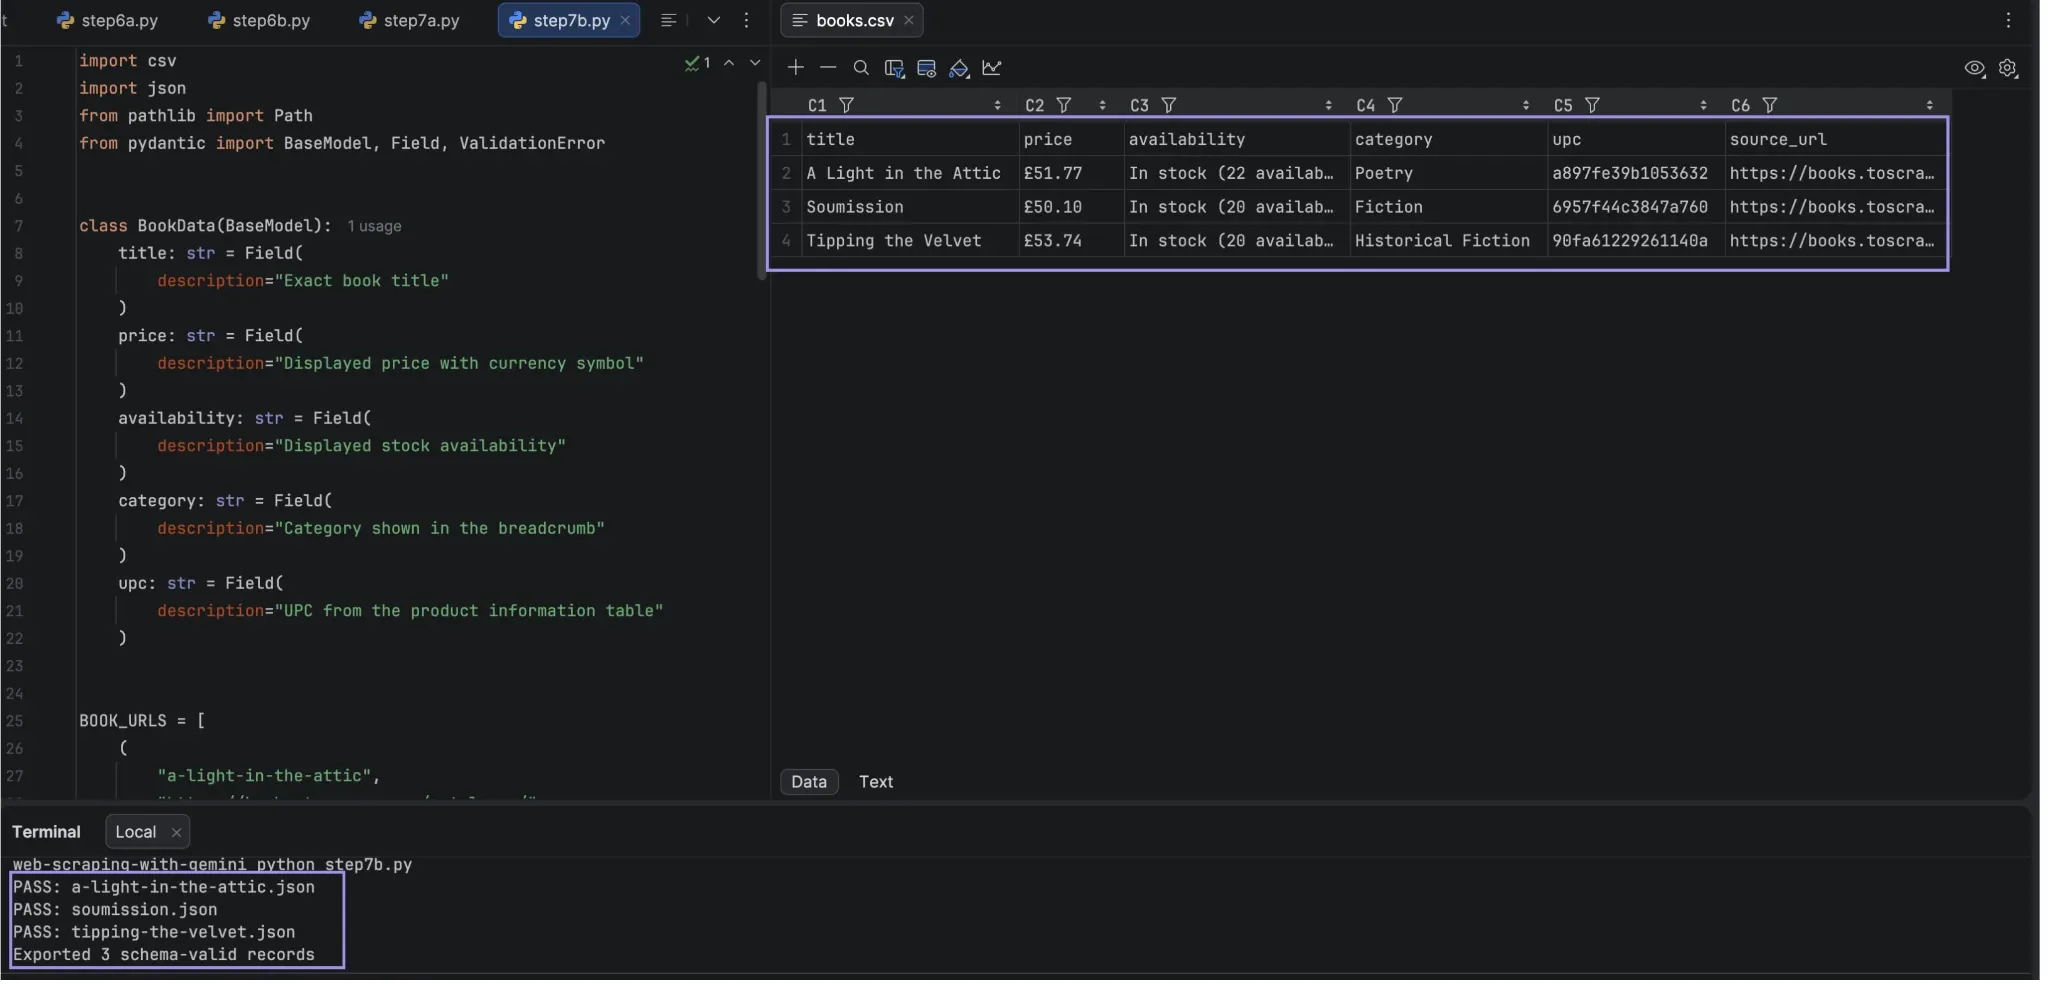Go to previous highlighted problem
This screenshot has height=984, width=2048.
click(x=729, y=63)
